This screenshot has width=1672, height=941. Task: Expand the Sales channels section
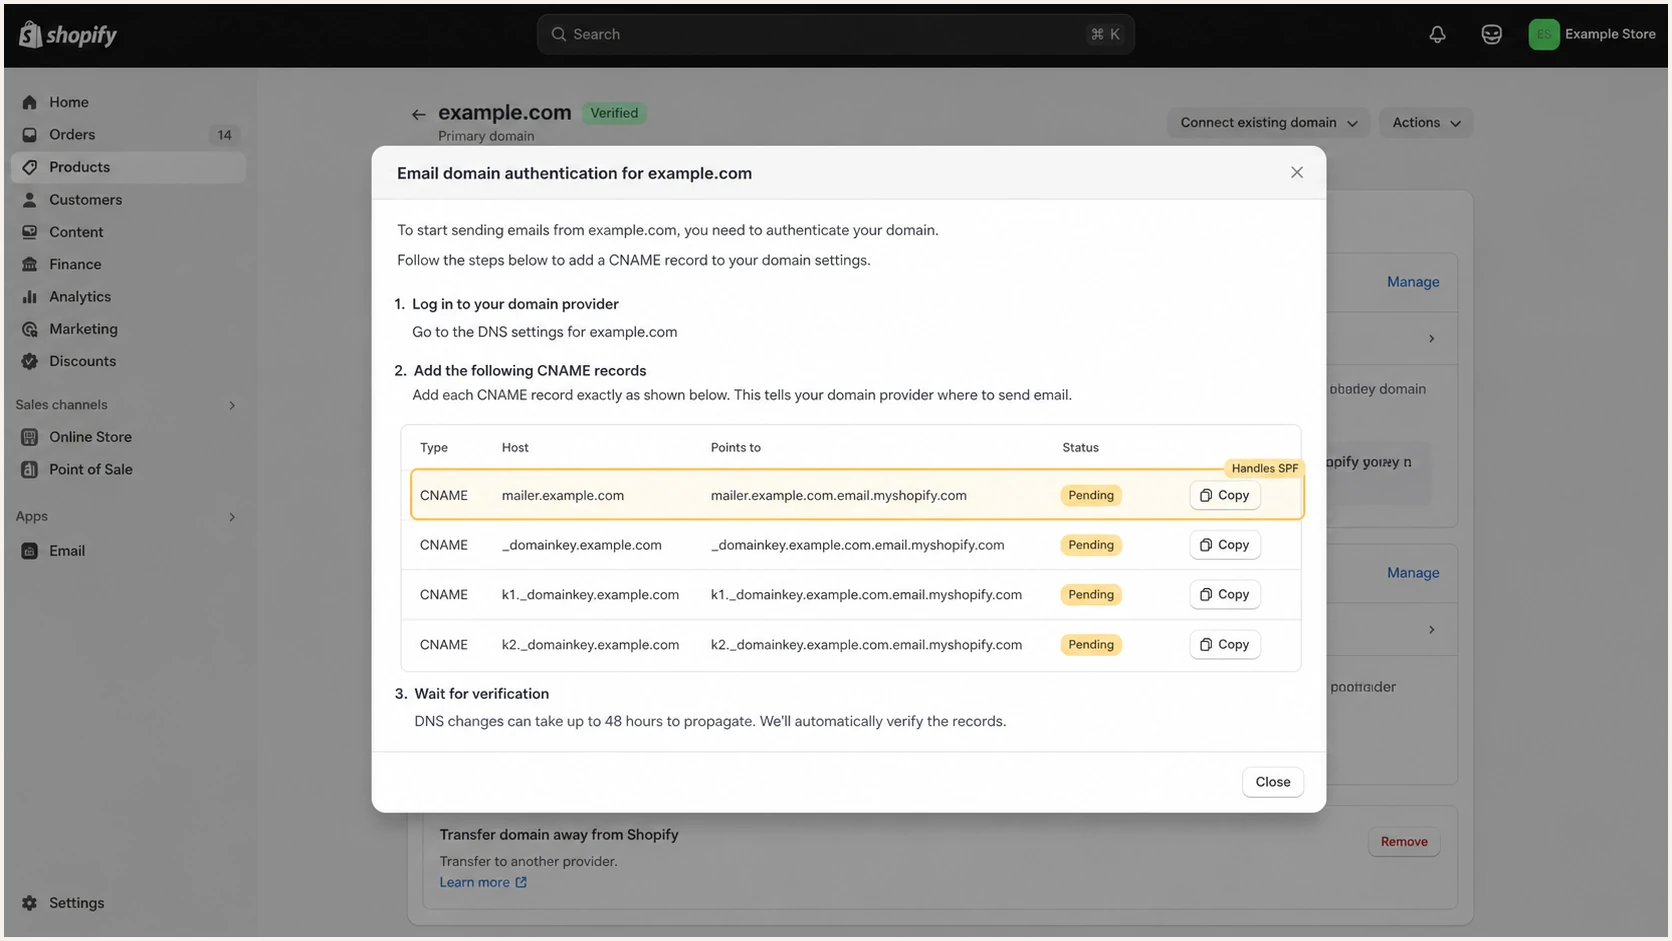[232, 405]
